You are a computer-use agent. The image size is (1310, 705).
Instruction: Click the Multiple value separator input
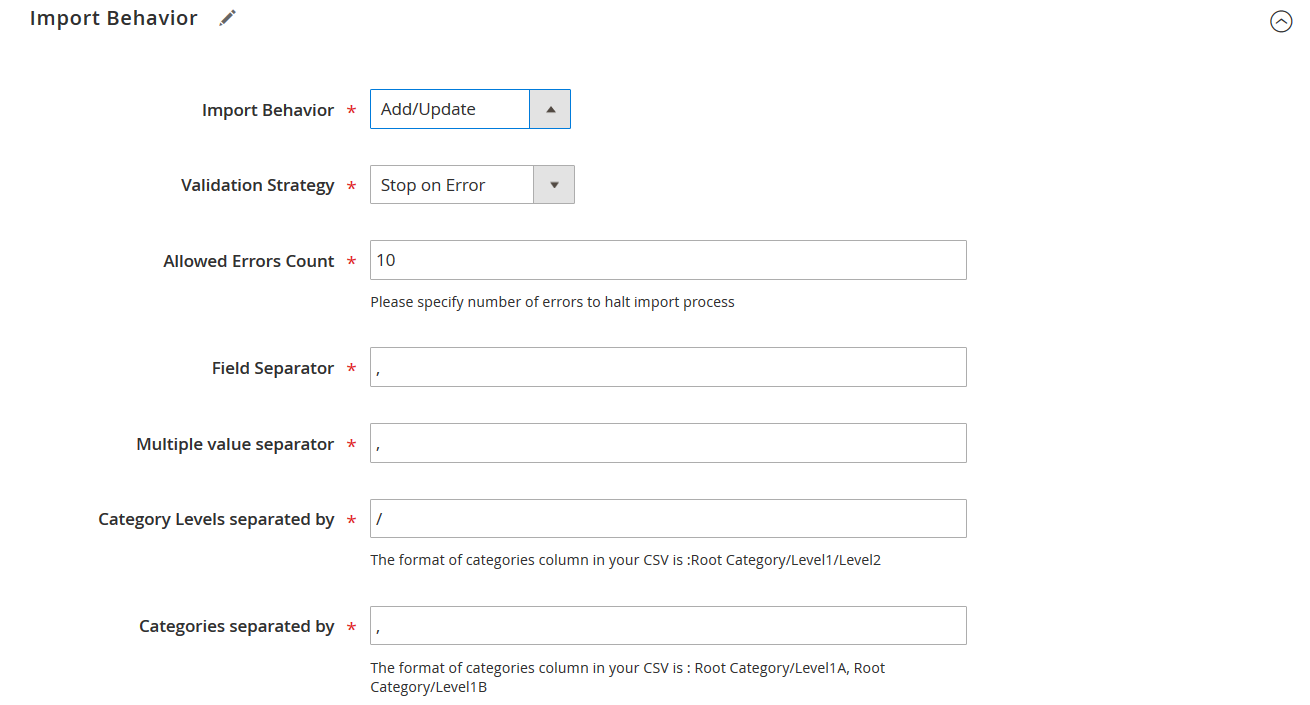(x=668, y=443)
